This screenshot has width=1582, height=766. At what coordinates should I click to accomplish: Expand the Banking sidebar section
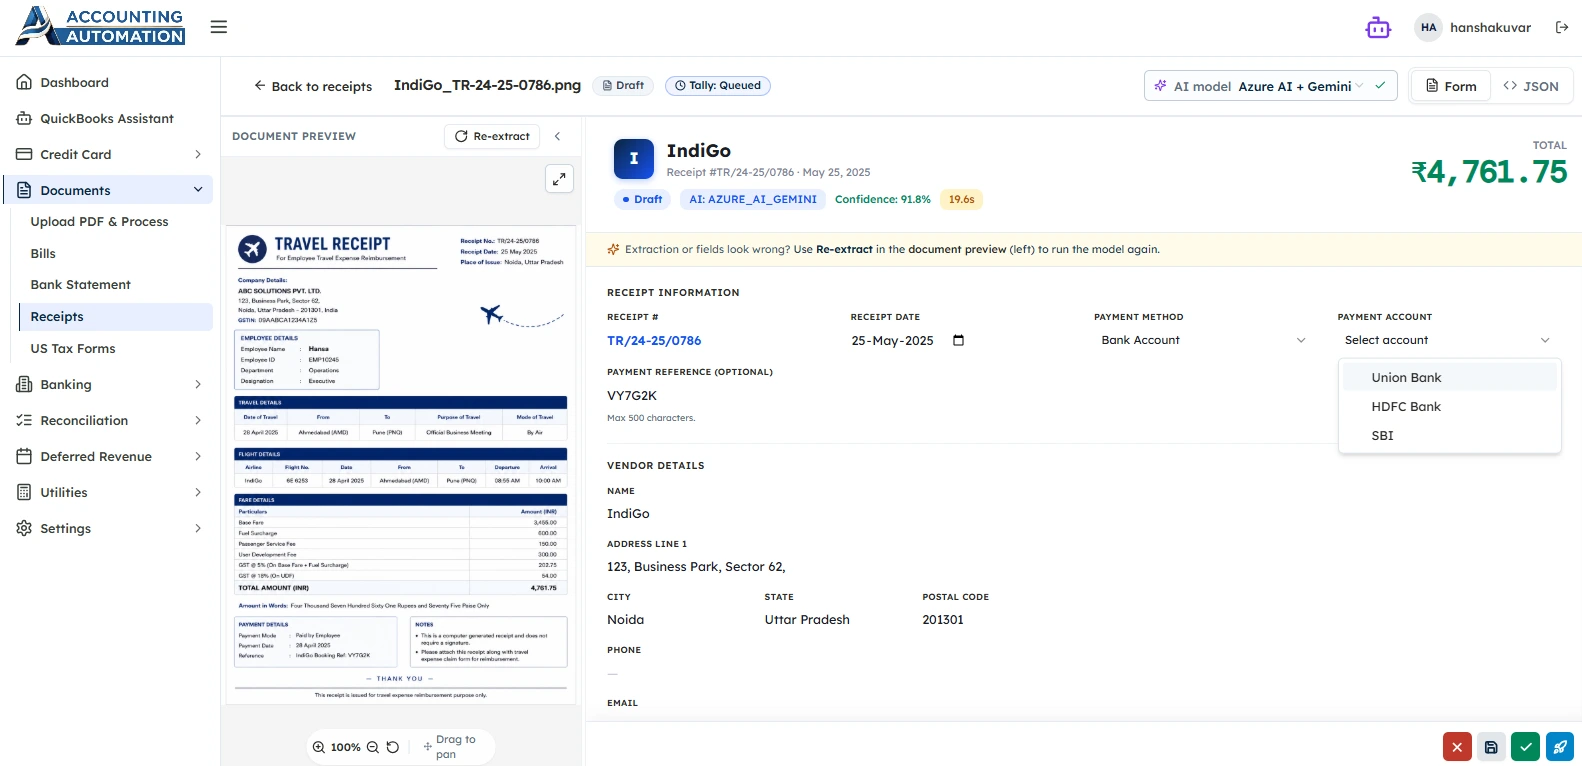pos(110,384)
